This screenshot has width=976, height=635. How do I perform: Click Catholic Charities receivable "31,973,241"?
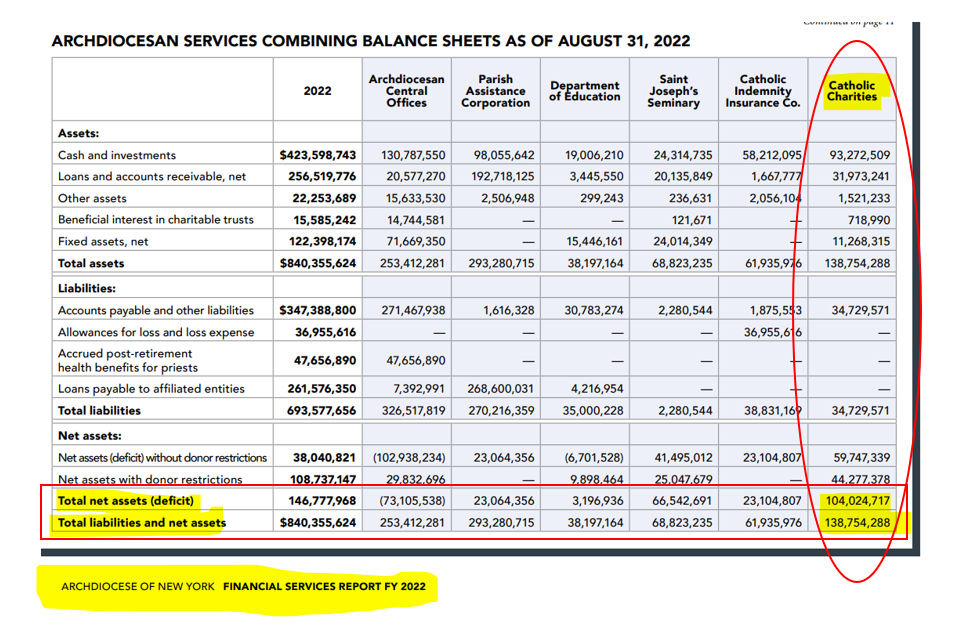tap(861, 176)
